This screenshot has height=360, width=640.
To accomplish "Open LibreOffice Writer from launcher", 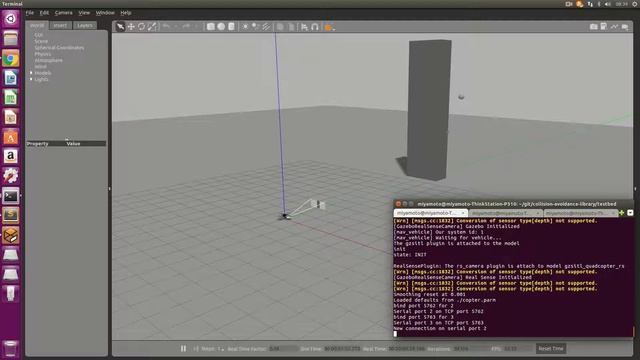I will 11,78.
